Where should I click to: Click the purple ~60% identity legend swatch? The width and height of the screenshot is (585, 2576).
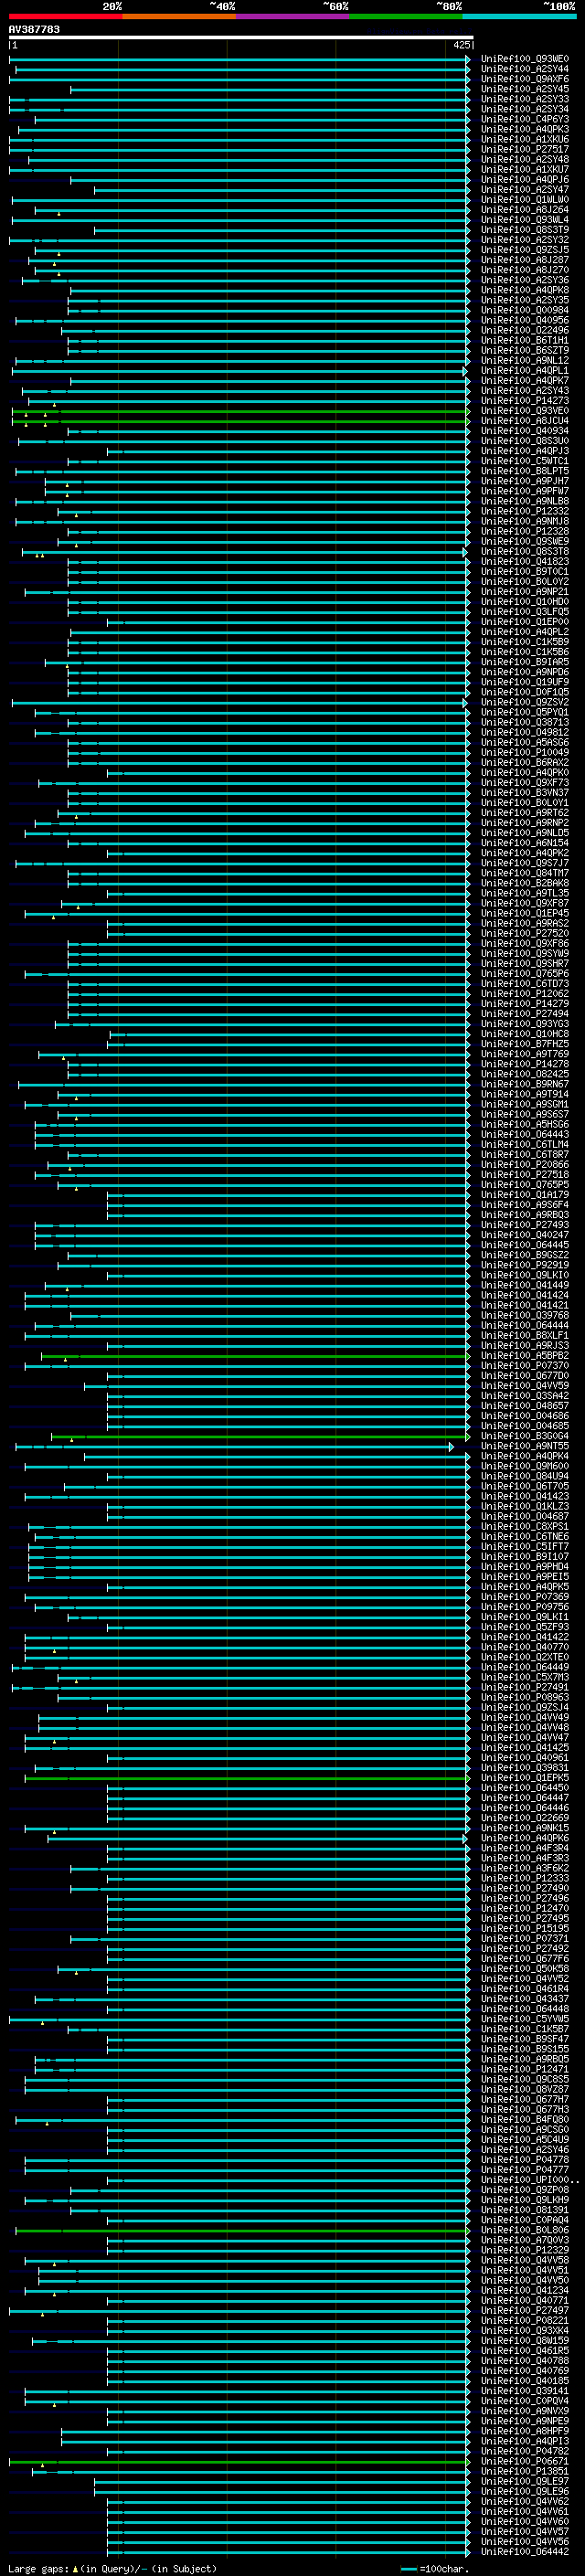coord(293,16)
